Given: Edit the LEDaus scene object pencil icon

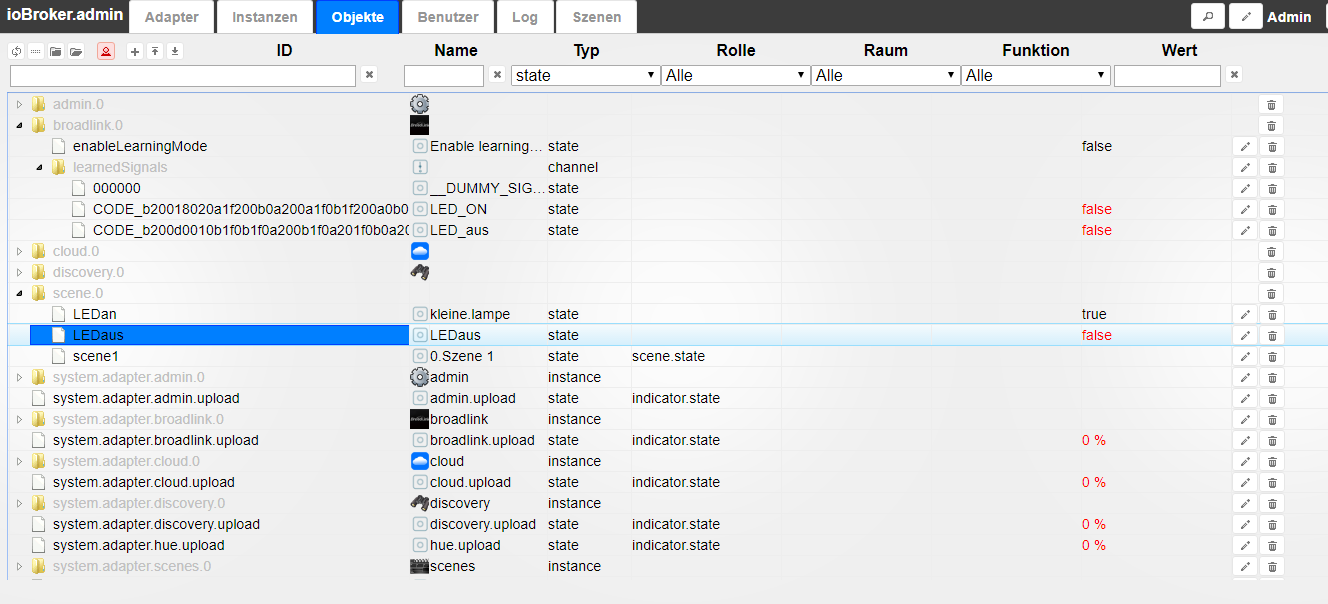Looking at the screenshot, I should click(x=1245, y=335).
